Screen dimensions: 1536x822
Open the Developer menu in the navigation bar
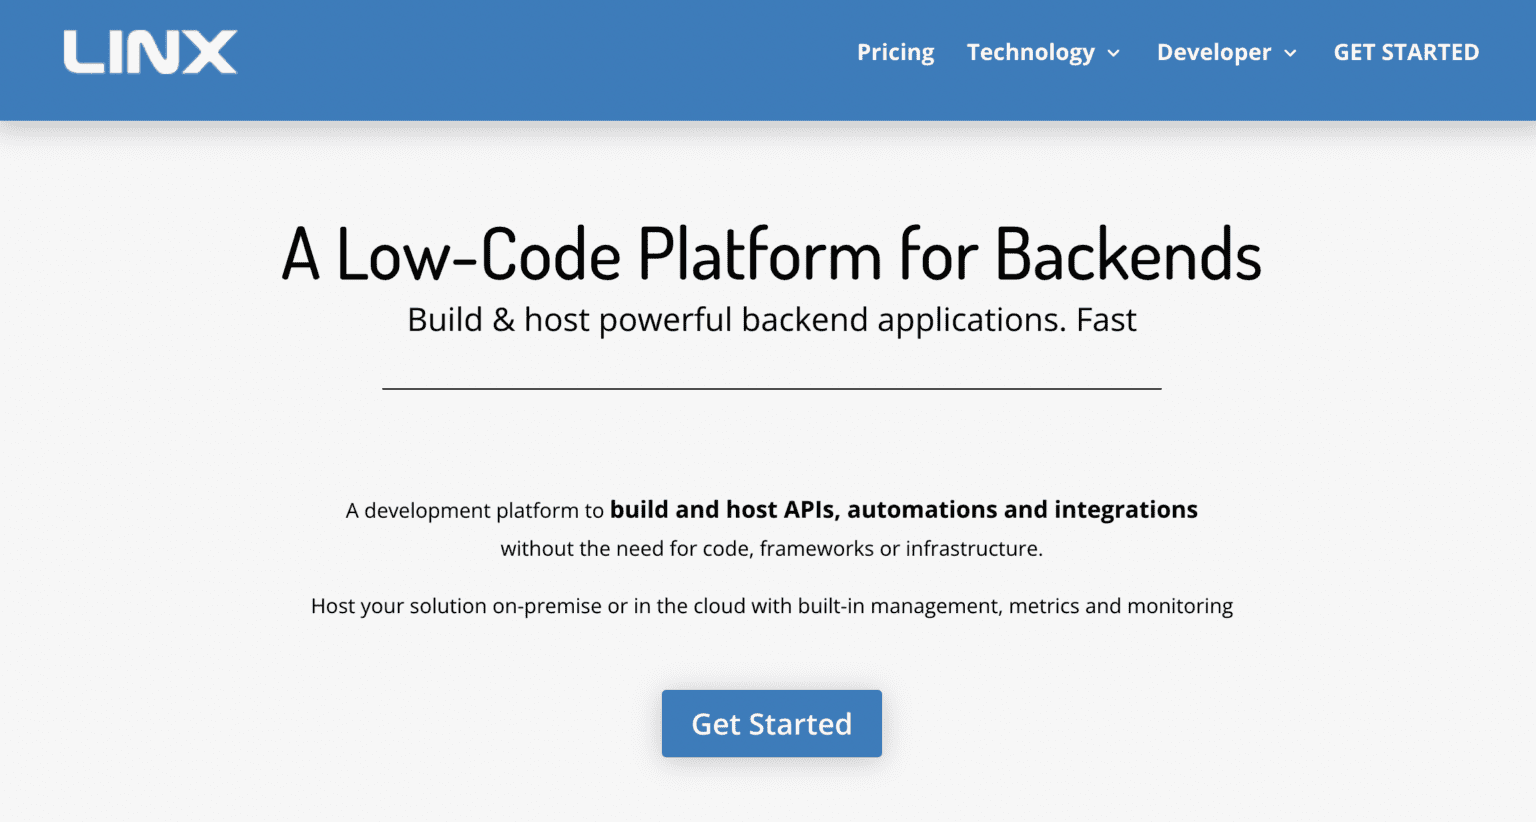pos(1214,52)
